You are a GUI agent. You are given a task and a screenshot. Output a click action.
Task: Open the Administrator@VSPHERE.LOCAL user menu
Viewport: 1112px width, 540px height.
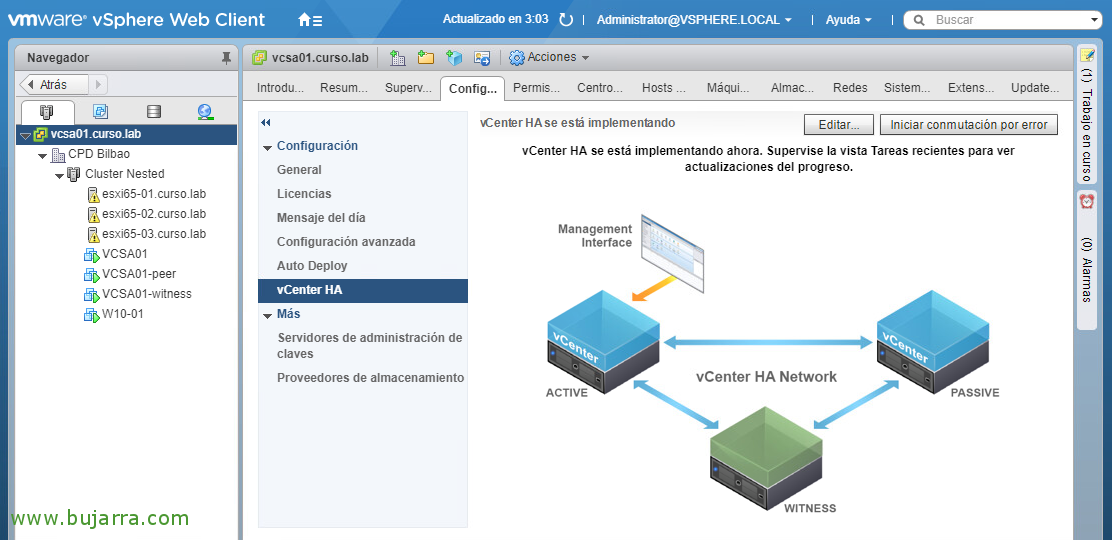click(694, 20)
